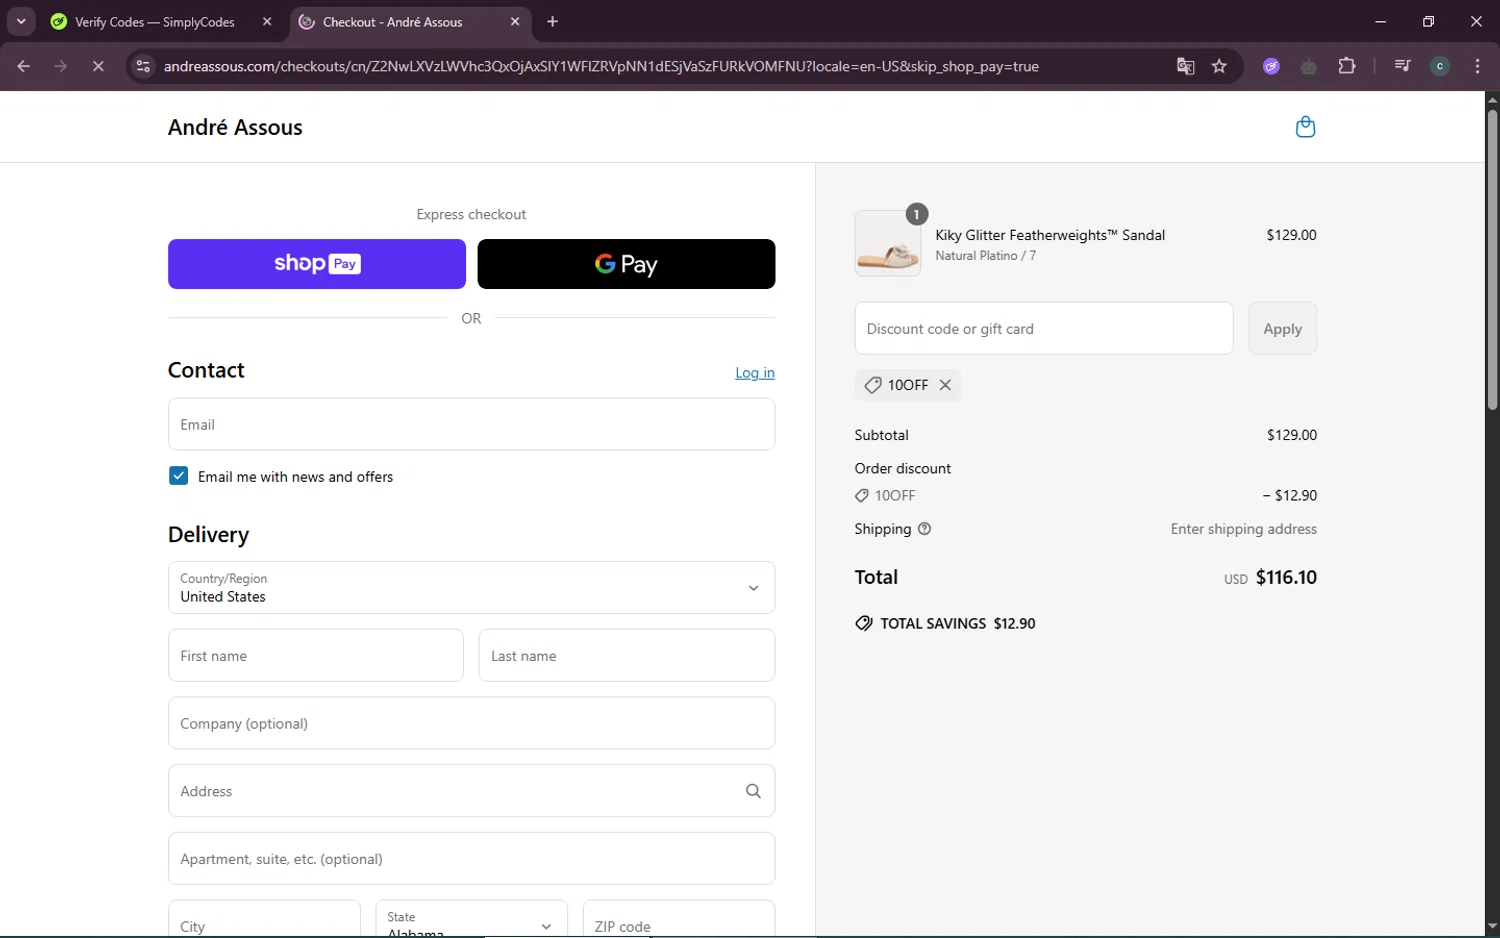Close the Verify Codes — SimplyCodes tab
The width and height of the screenshot is (1500, 938).
click(x=267, y=21)
